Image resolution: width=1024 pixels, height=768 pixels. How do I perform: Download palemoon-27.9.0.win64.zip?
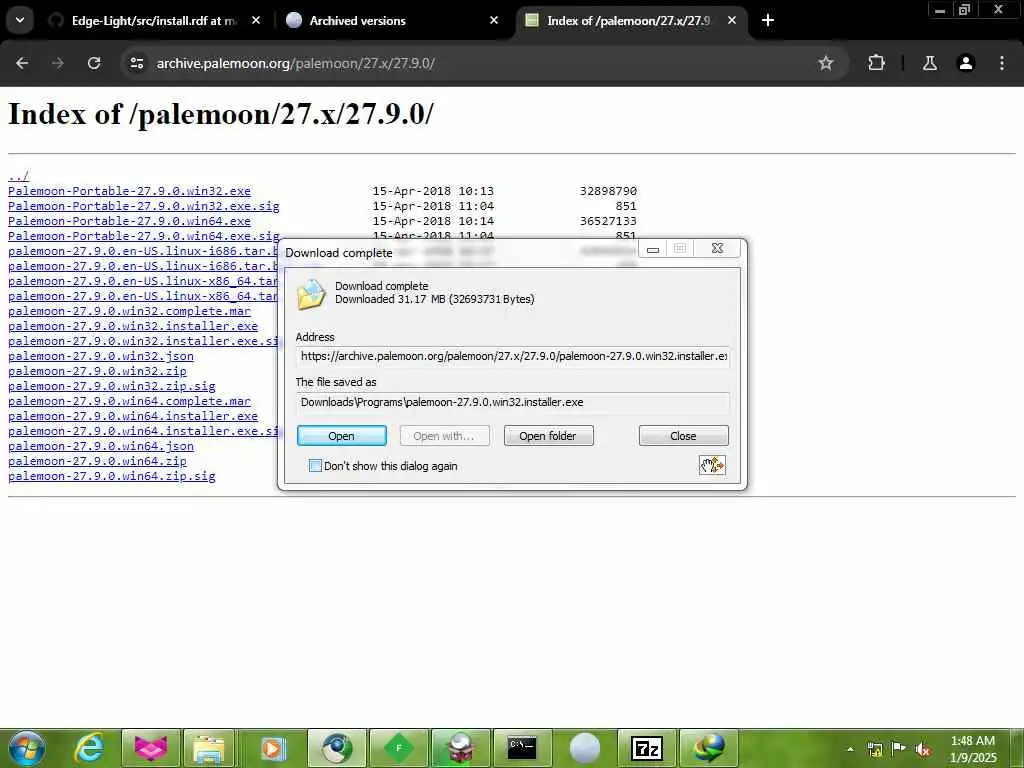(x=97, y=461)
